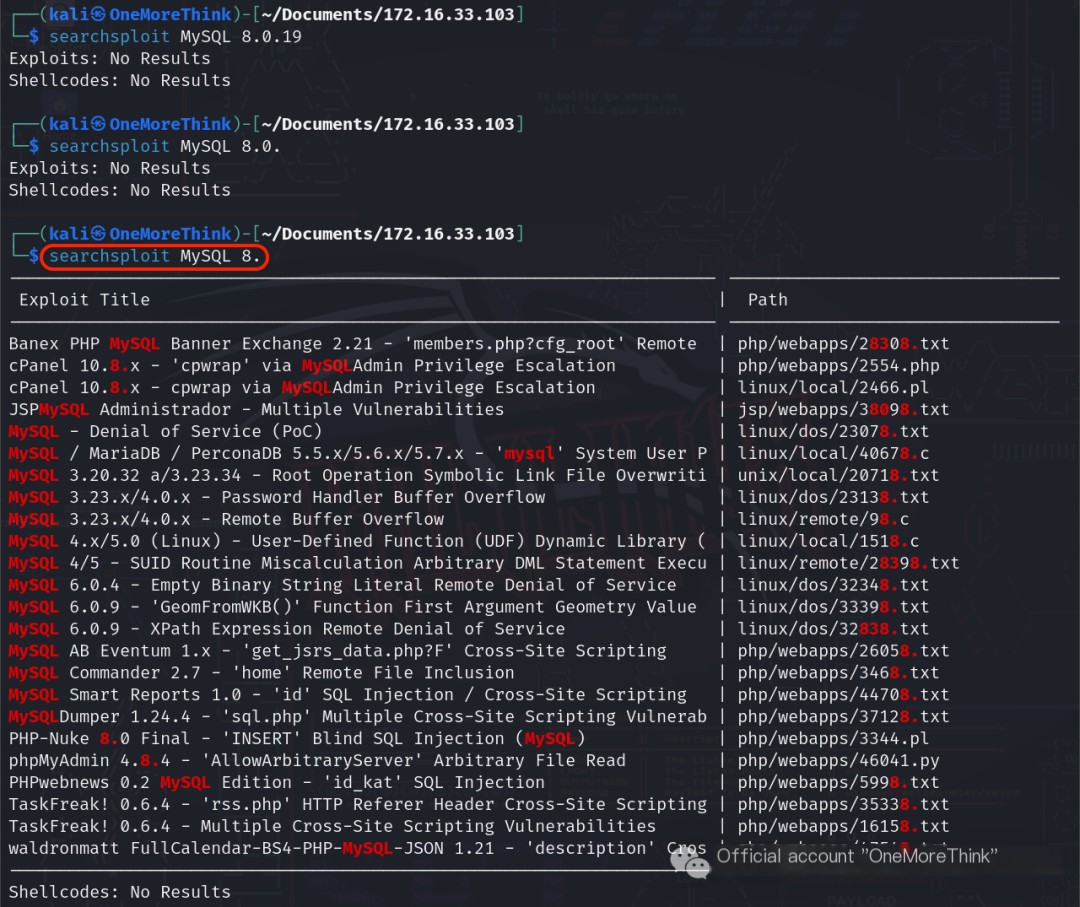Click path 'linux/local/2466.pl'
The height and width of the screenshot is (907, 1080).
(833, 388)
